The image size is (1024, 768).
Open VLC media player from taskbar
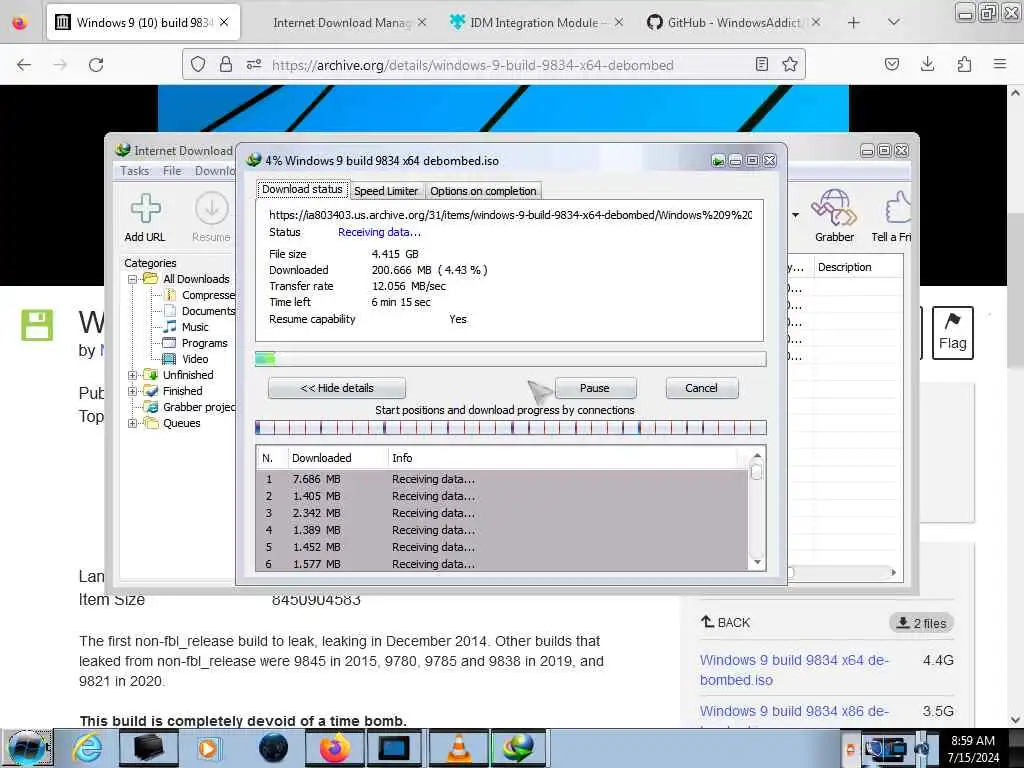click(460, 748)
